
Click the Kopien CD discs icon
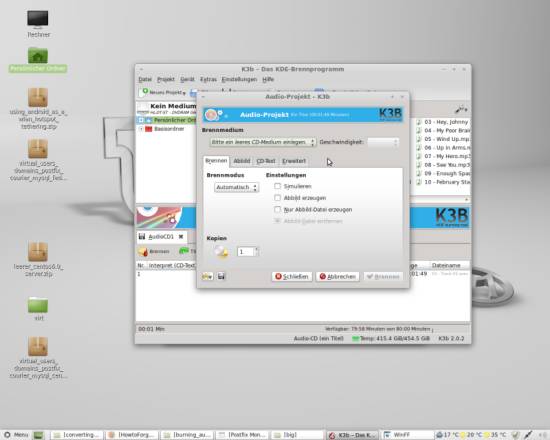point(221,252)
